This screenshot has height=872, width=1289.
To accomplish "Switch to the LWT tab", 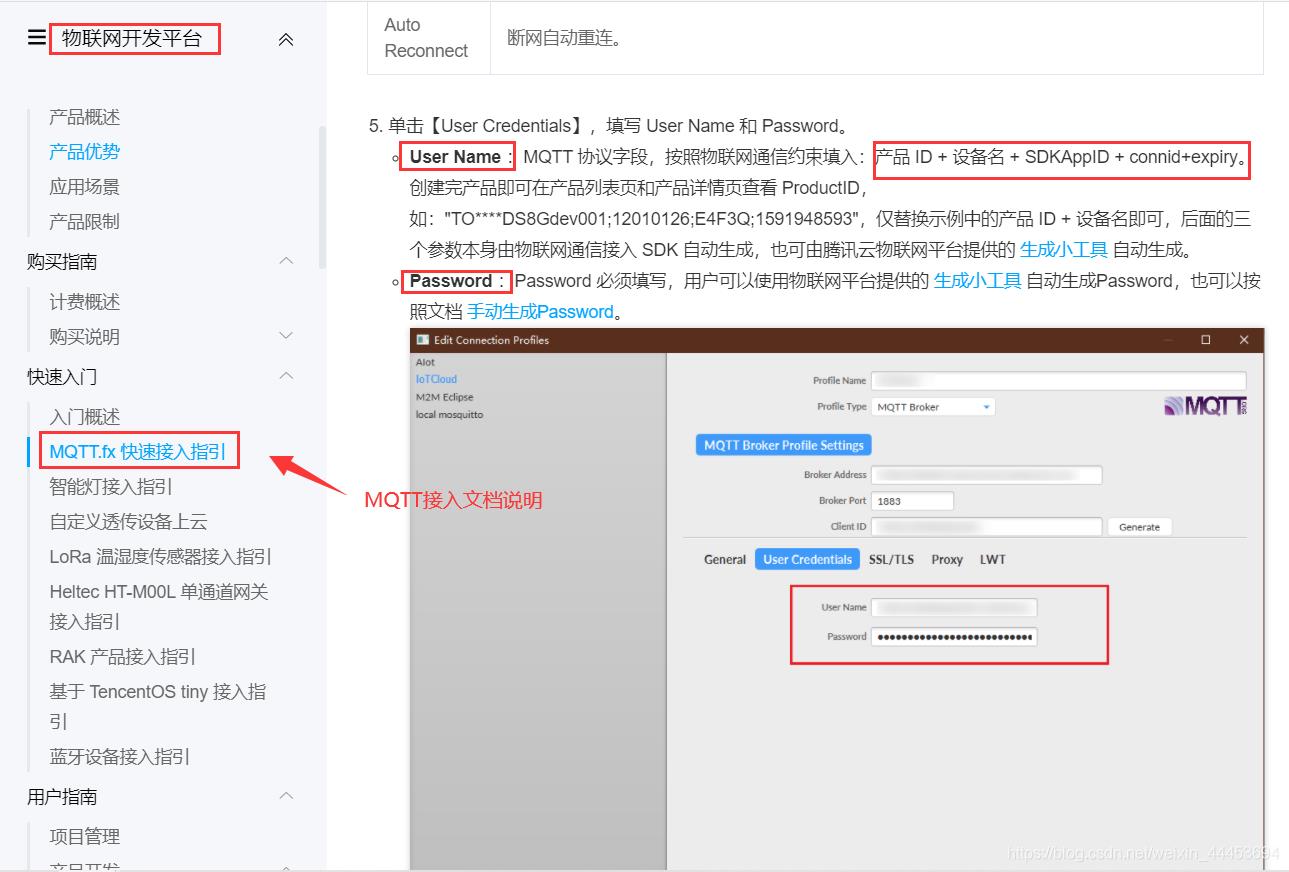I will point(993,560).
